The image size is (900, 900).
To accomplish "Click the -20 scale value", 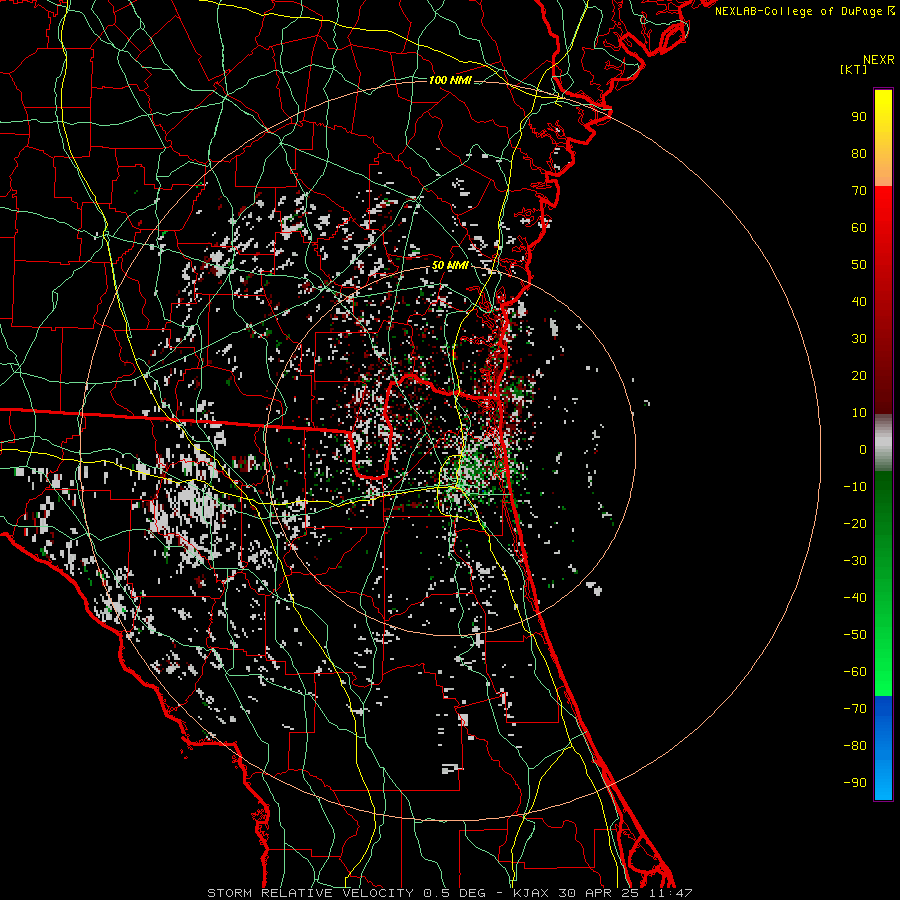I will pos(855,523).
